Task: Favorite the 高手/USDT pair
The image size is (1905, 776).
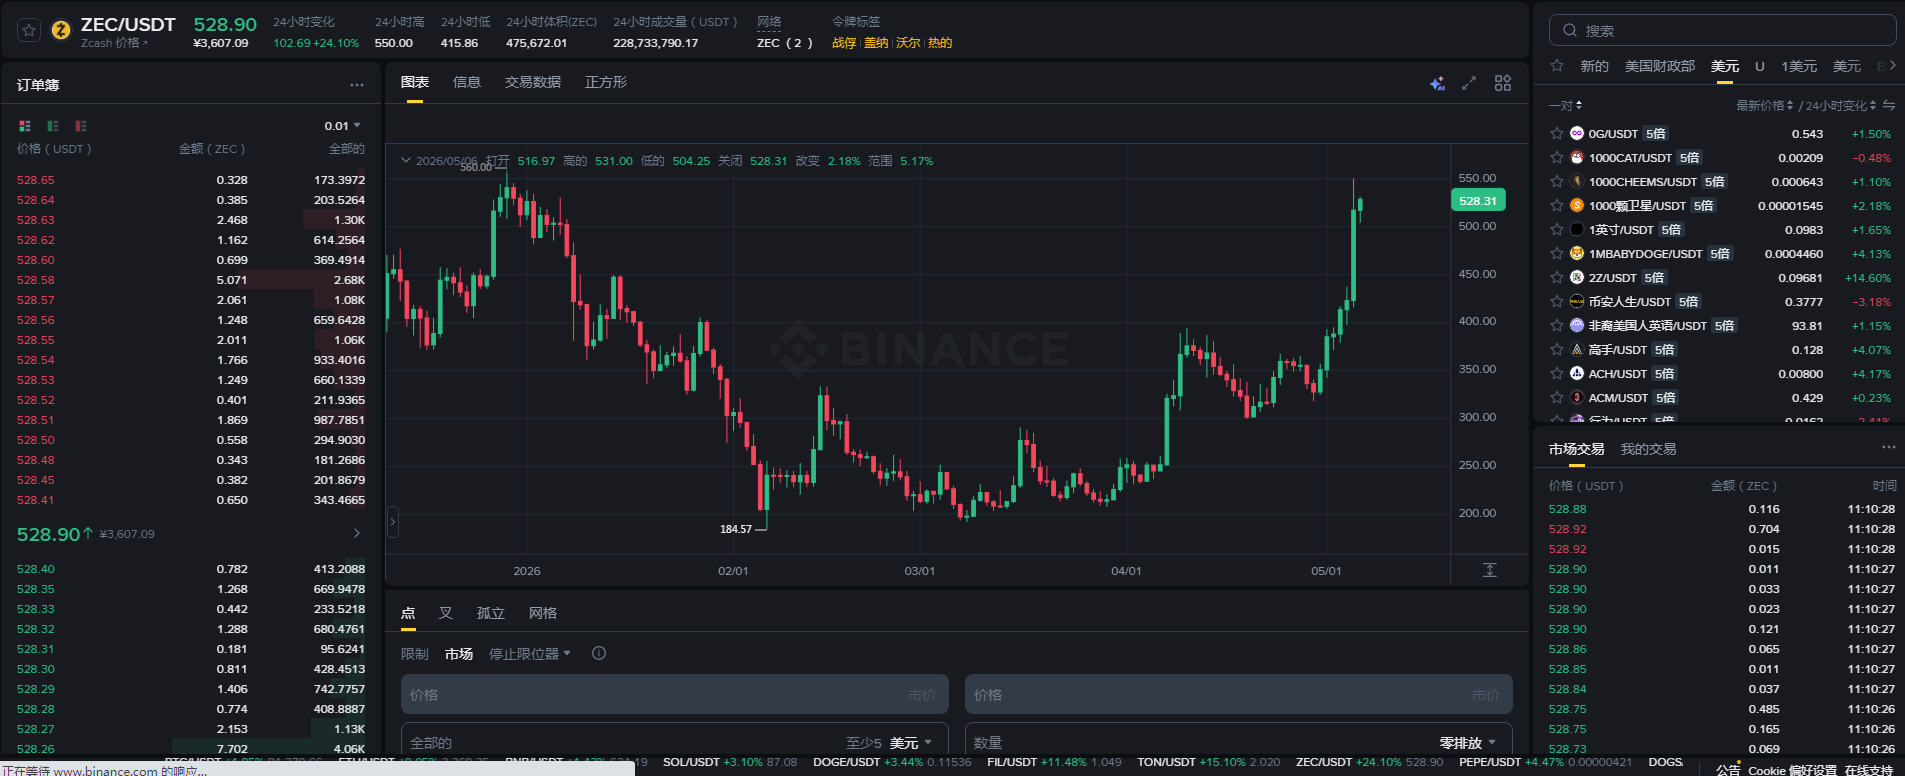Action: (1557, 349)
